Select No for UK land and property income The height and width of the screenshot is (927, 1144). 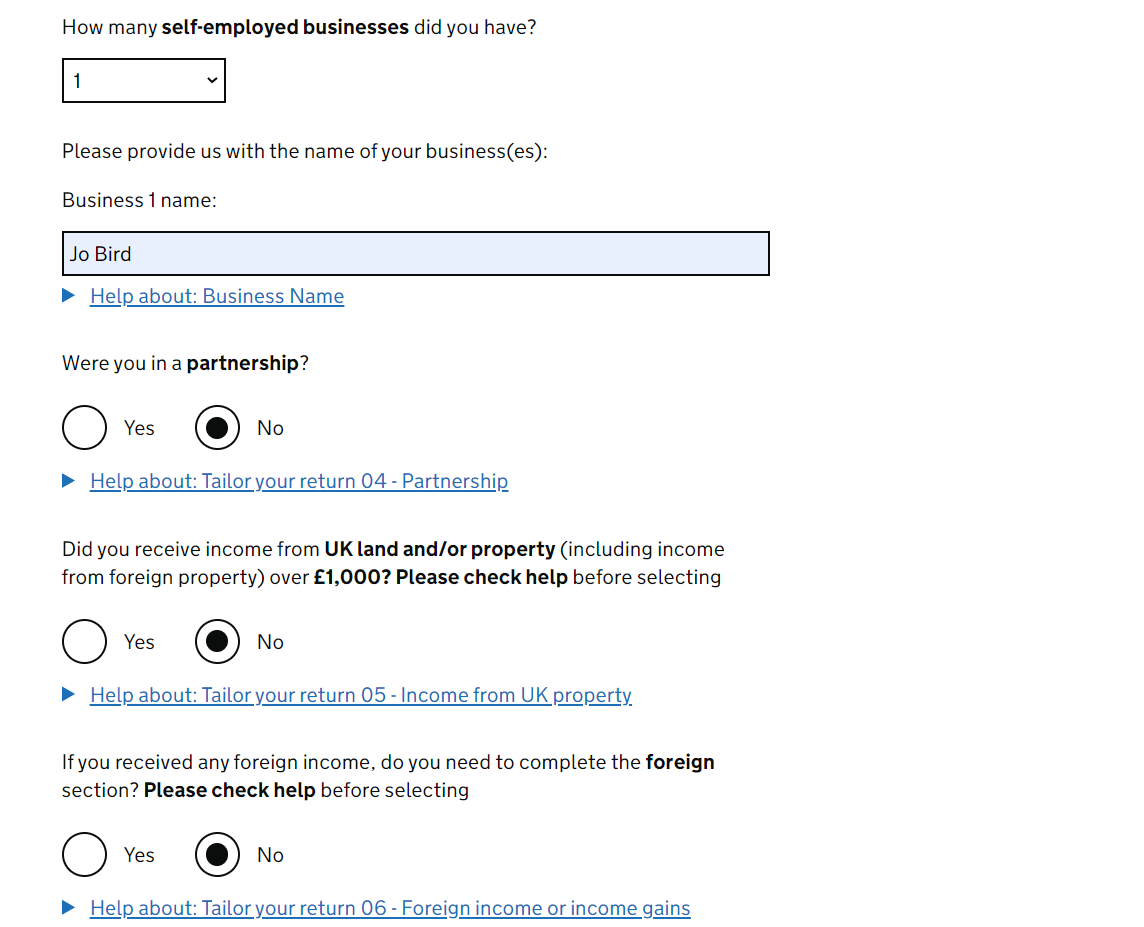217,641
